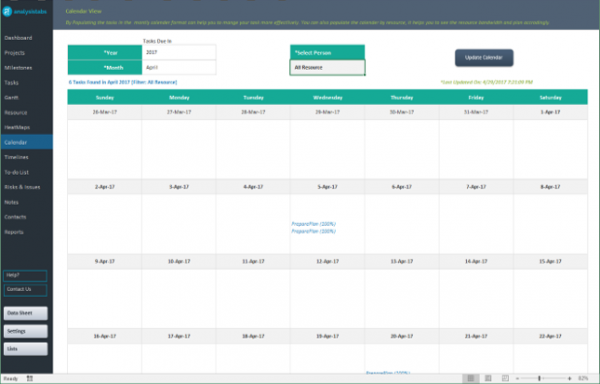Click the Tuesday column header
600x384 pixels.
pyautogui.click(x=253, y=98)
